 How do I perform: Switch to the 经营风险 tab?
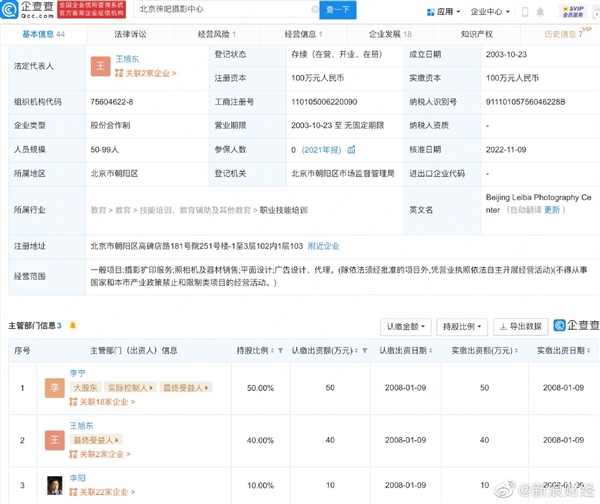[x=217, y=34]
